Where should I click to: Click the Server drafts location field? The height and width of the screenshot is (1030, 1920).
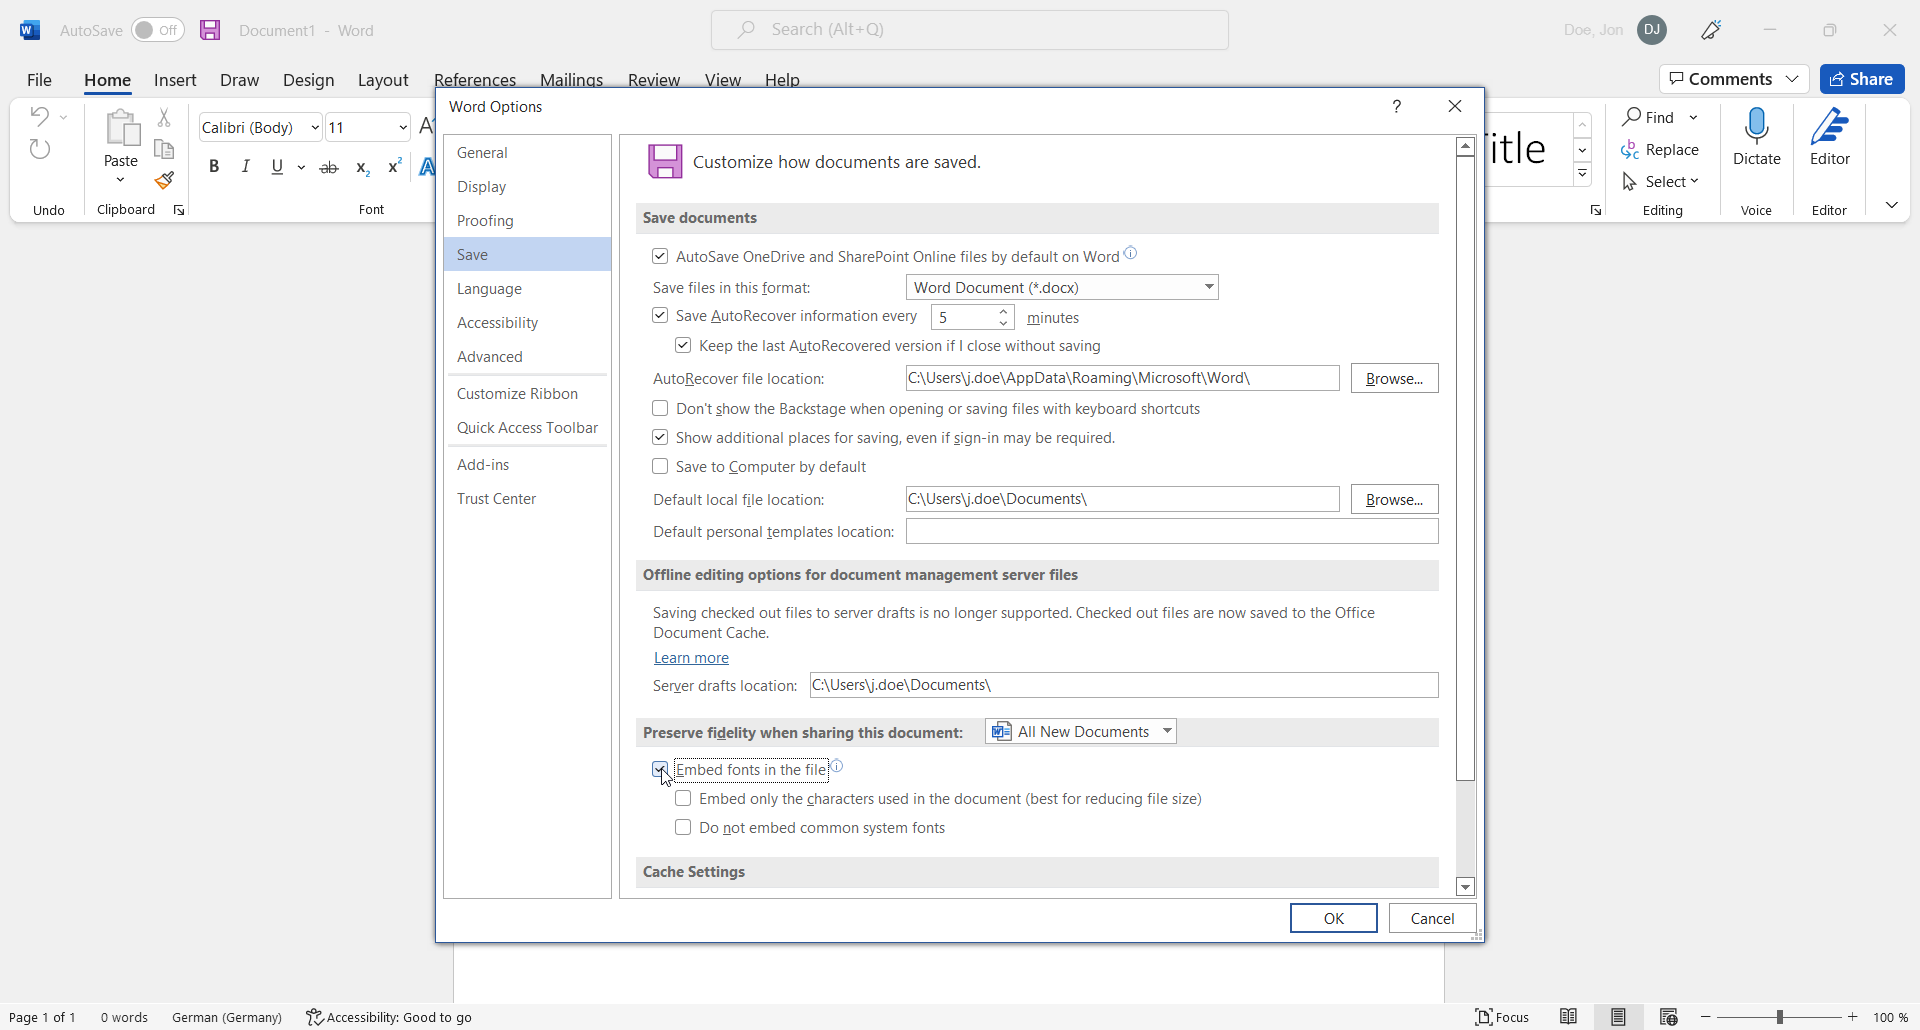(1120, 685)
